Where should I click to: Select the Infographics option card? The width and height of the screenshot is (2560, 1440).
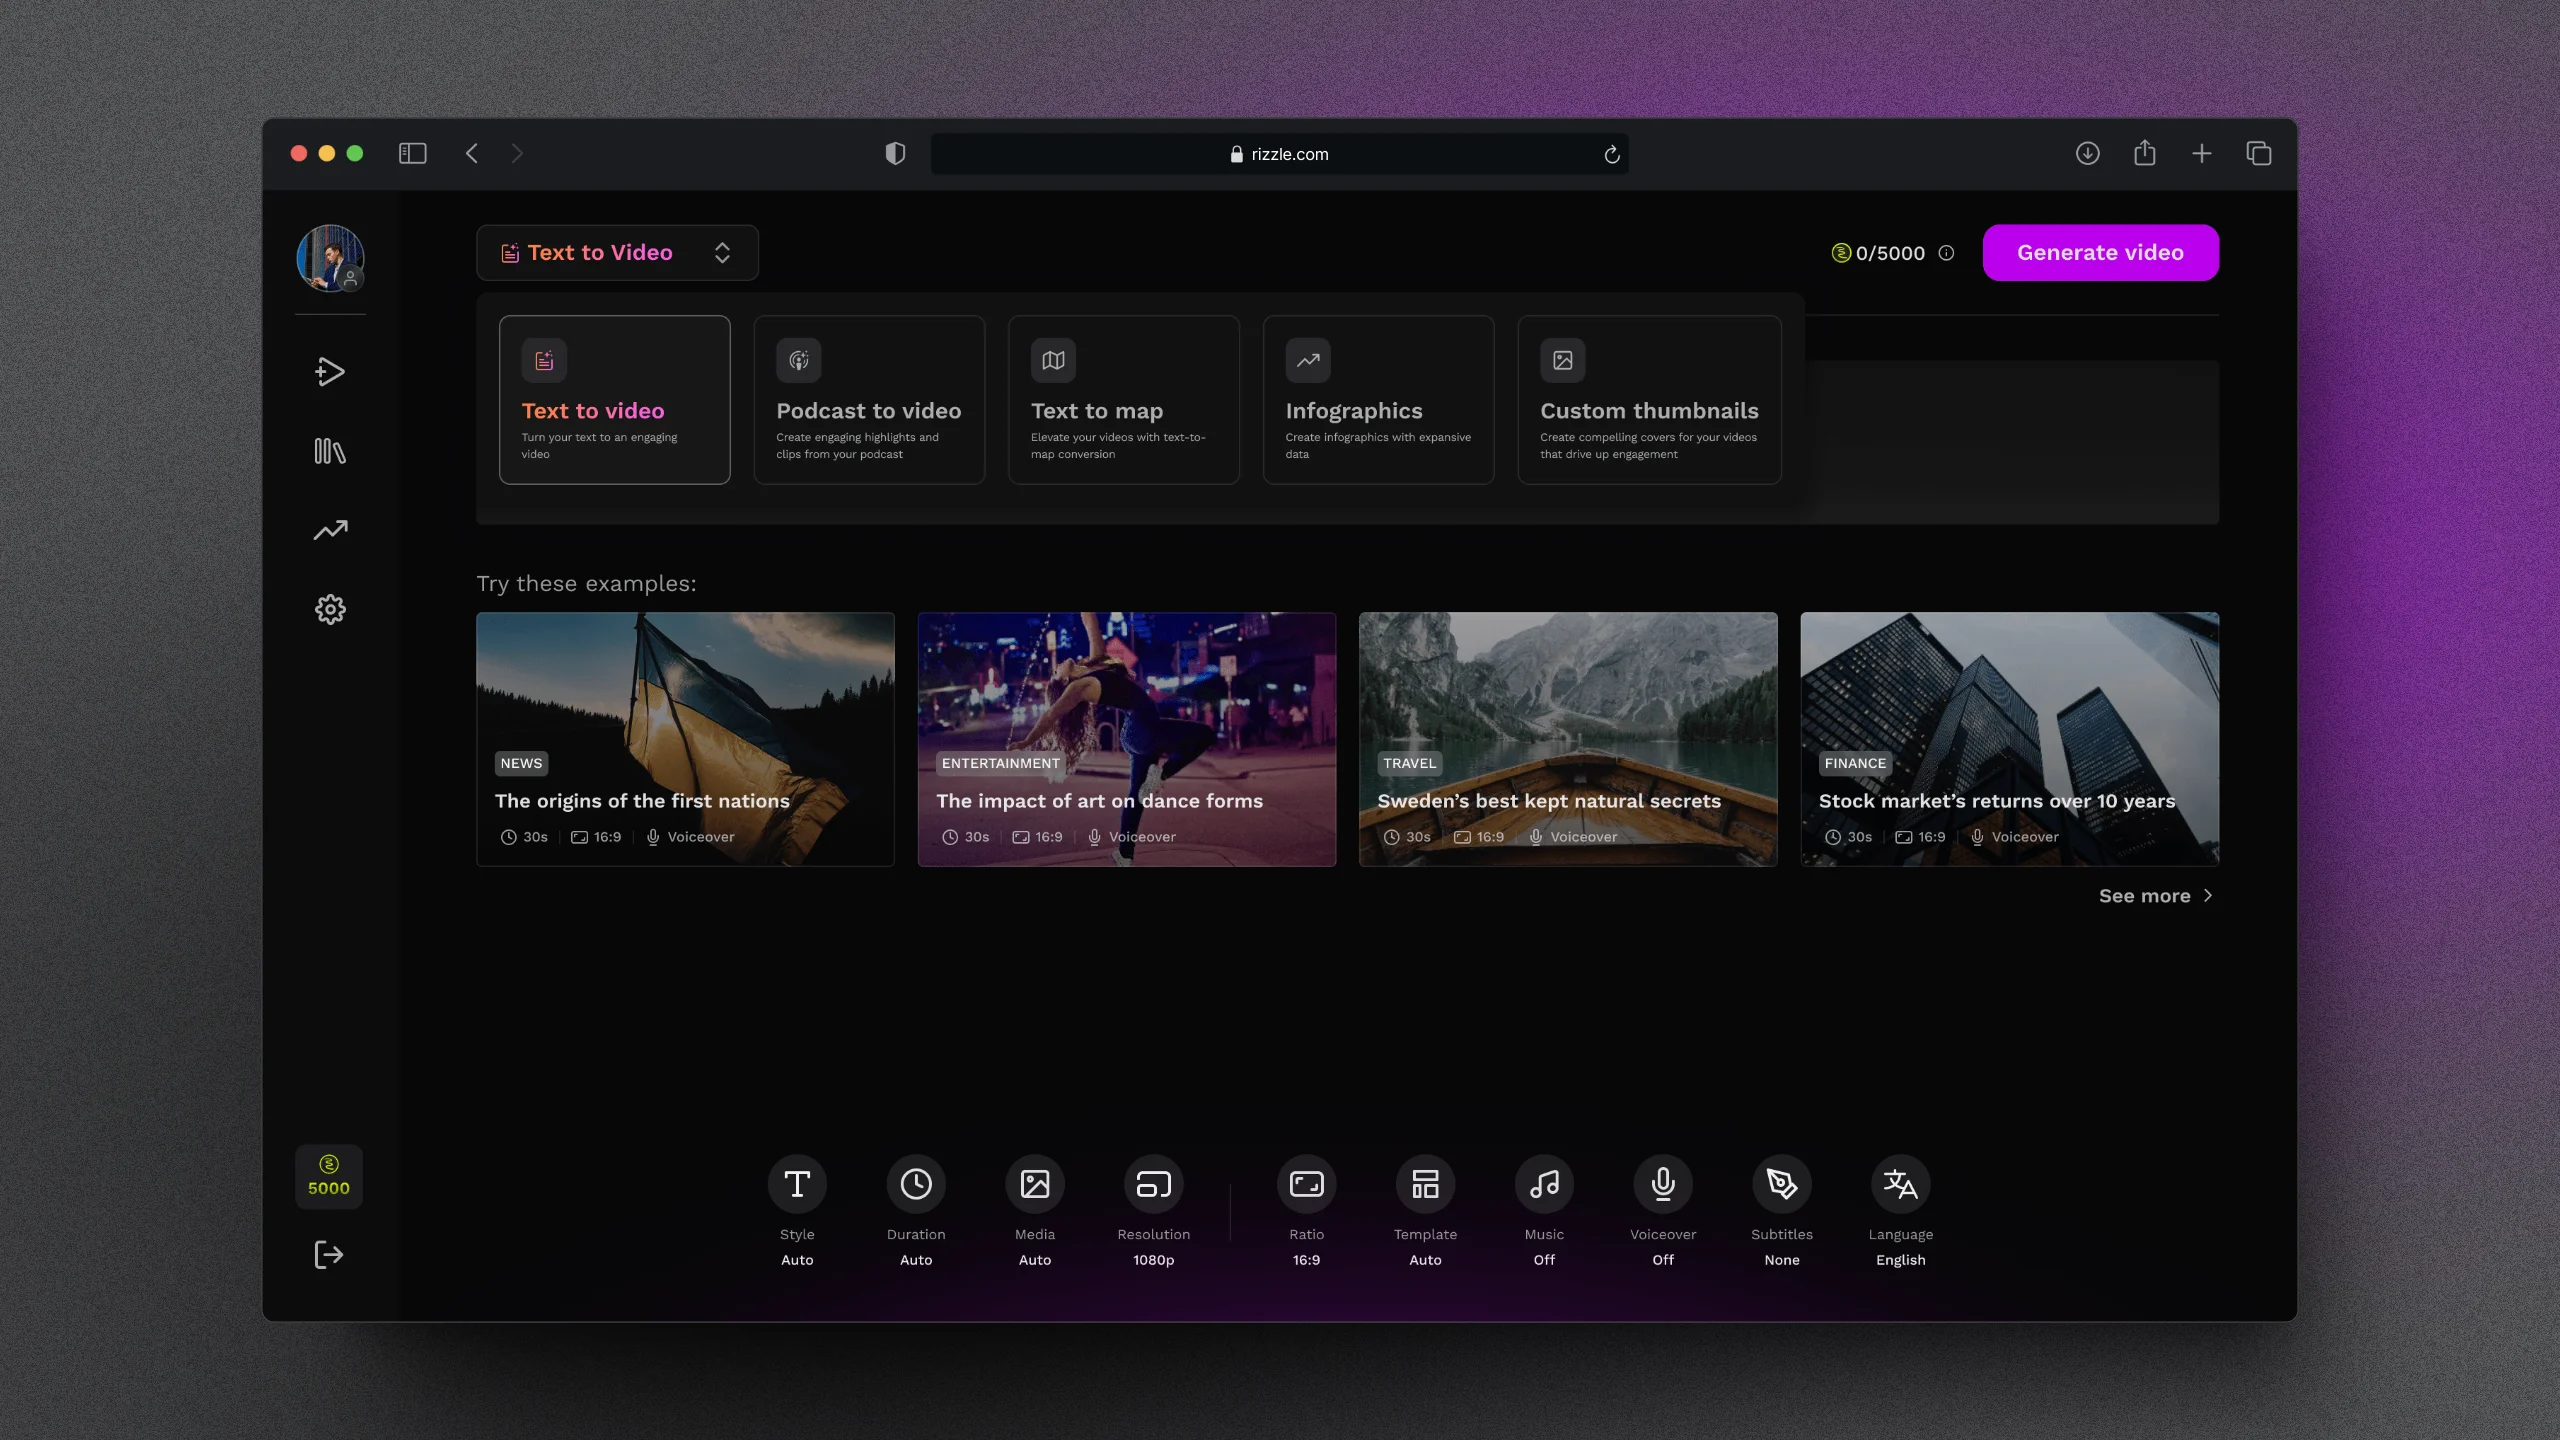coord(1378,400)
